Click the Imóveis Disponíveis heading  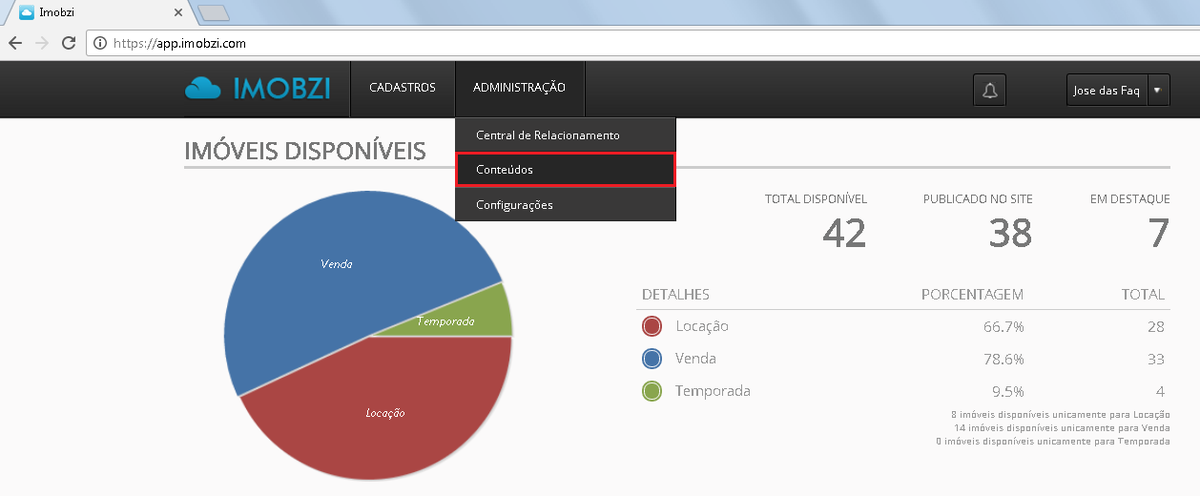tap(305, 151)
